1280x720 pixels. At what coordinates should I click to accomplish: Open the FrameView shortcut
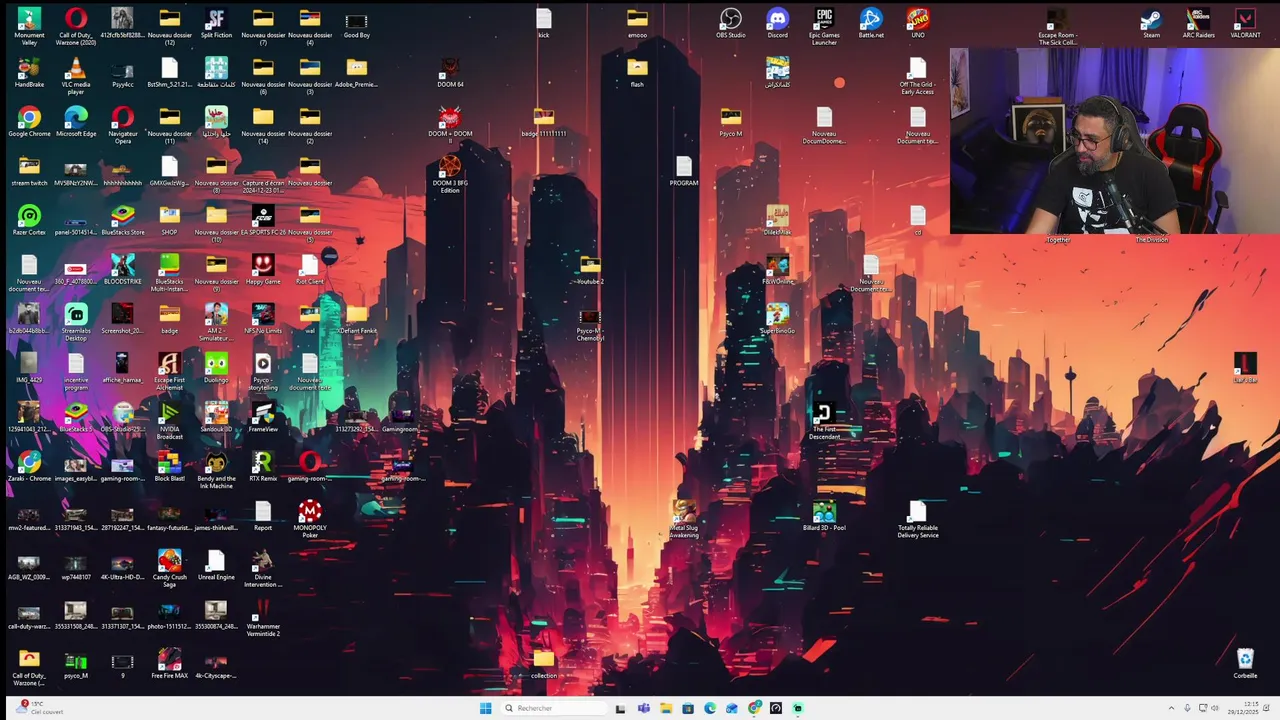click(263, 416)
